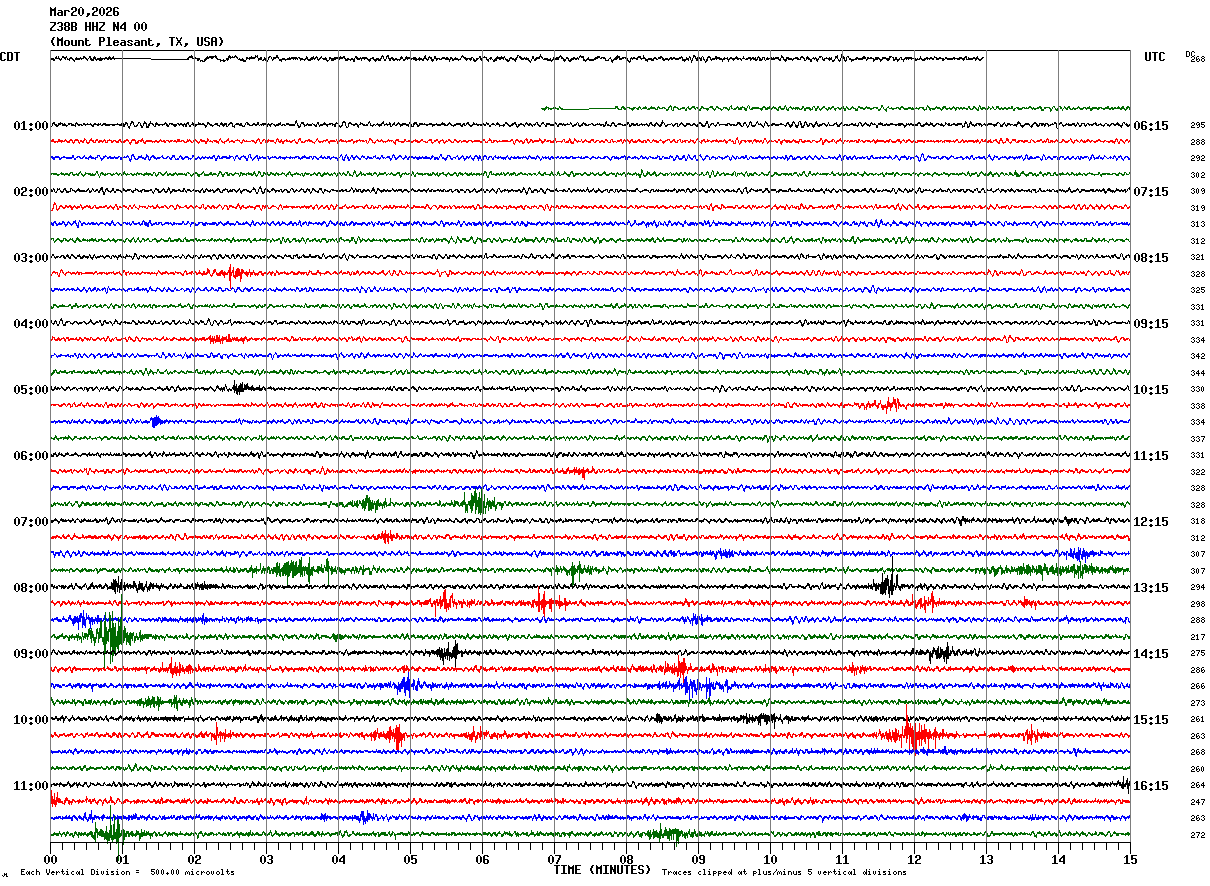The image size is (1210, 886).
Task: Click the DC offset value 247
Action: (x=1197, y=802)
